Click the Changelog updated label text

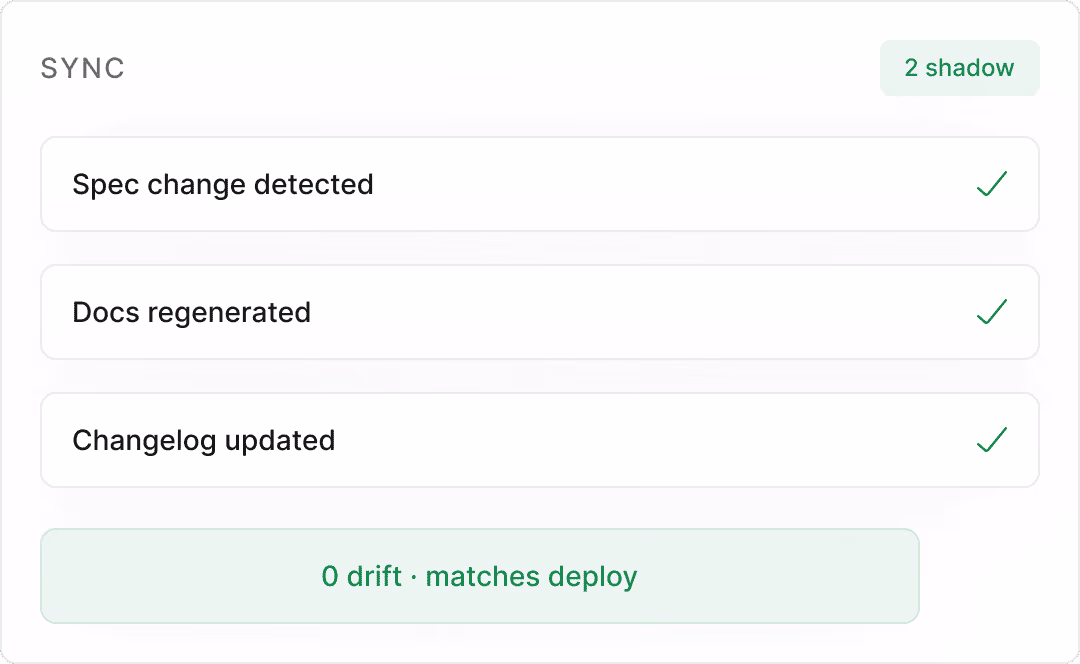pos(204,441)
